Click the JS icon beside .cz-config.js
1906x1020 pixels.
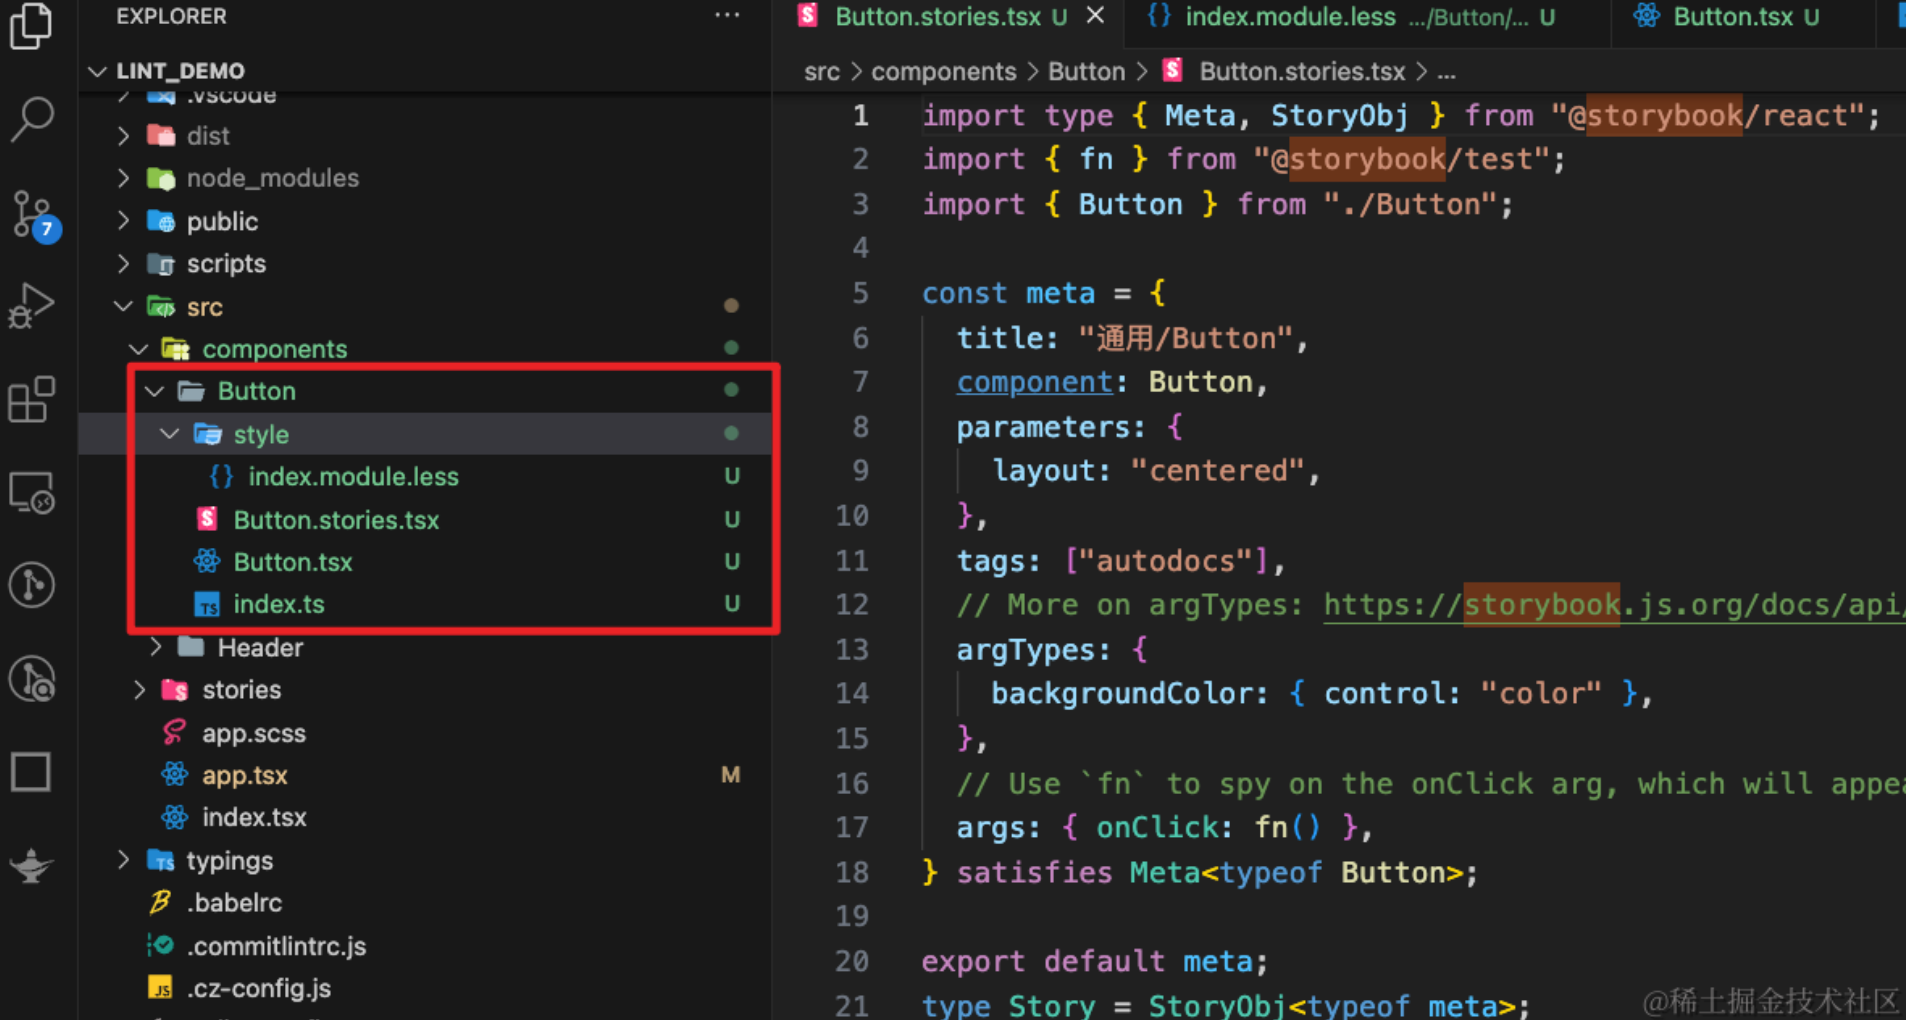point(160,988)
